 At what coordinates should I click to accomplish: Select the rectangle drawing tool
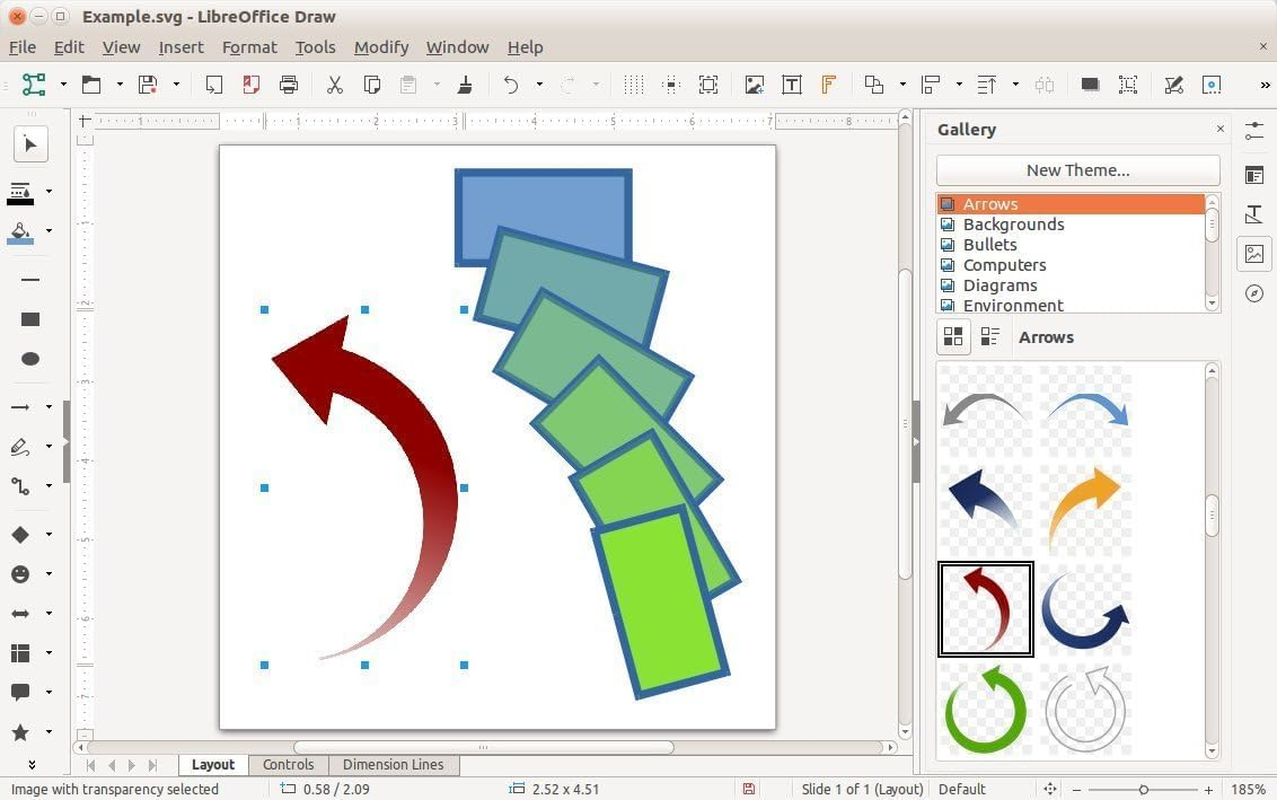pyautogui.click(x=29, y=319)
